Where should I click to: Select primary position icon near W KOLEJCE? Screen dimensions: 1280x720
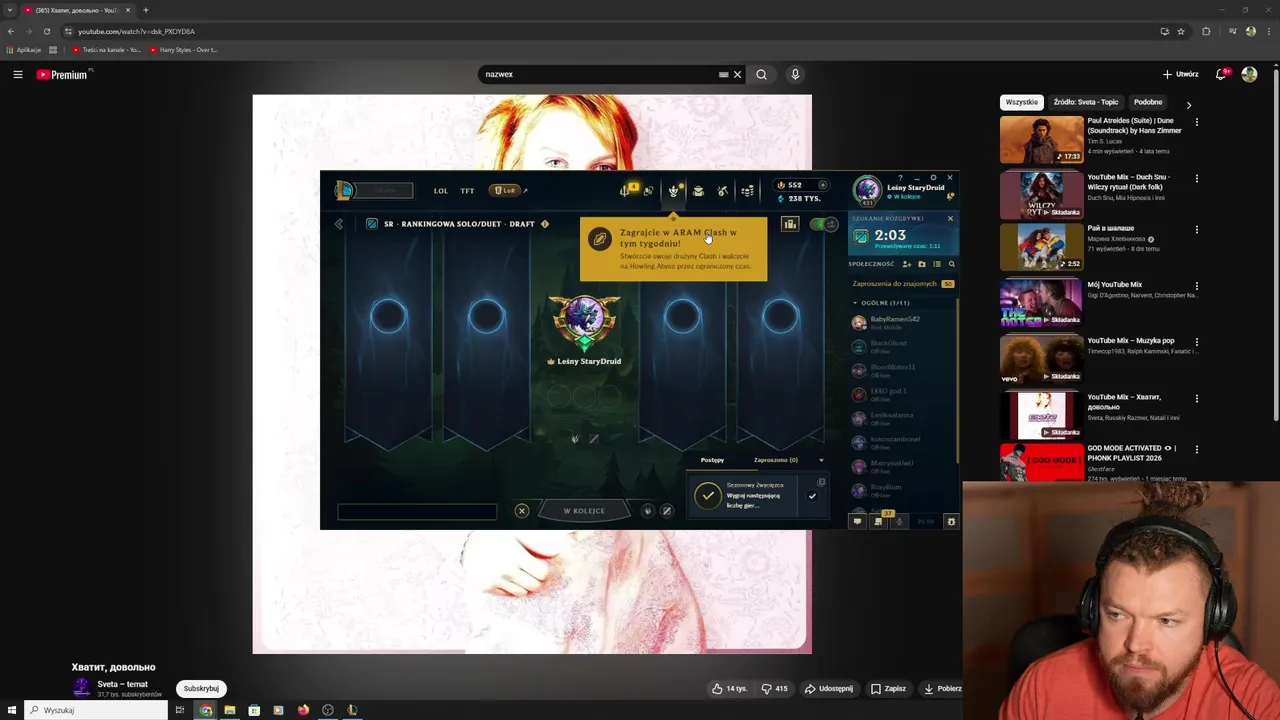click(x=647, y=511)
